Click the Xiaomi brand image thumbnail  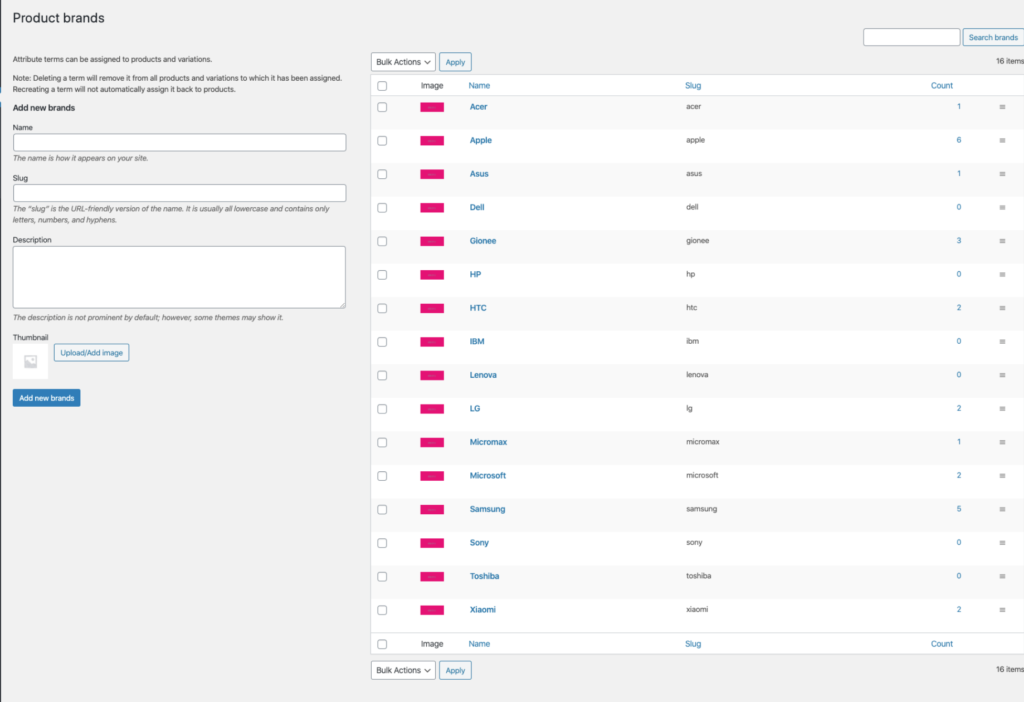pos(432,610)
